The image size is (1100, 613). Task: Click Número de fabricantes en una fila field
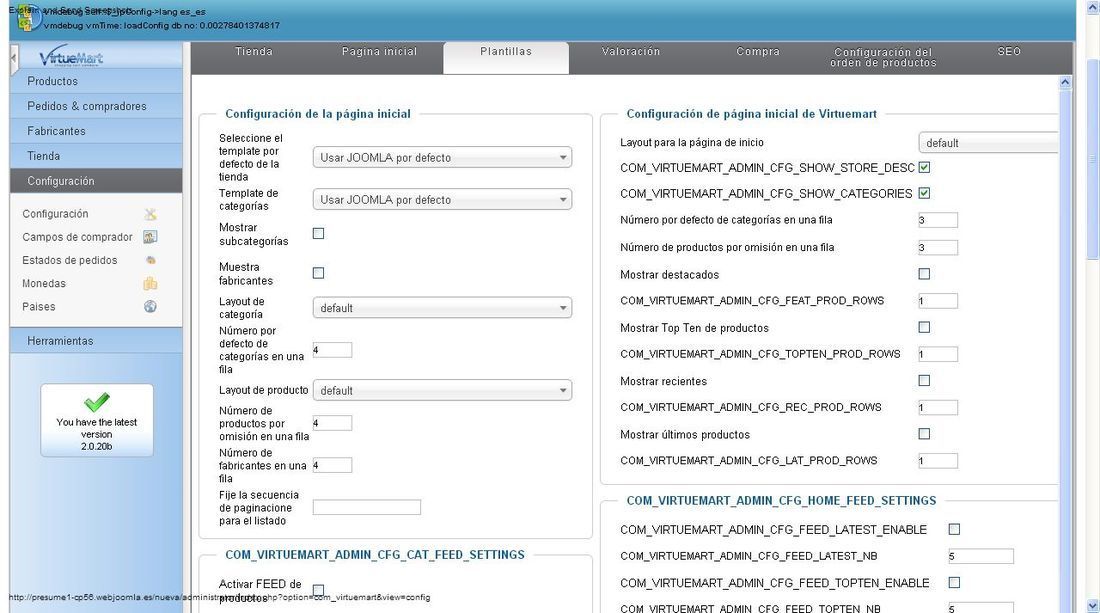[333, 465]
